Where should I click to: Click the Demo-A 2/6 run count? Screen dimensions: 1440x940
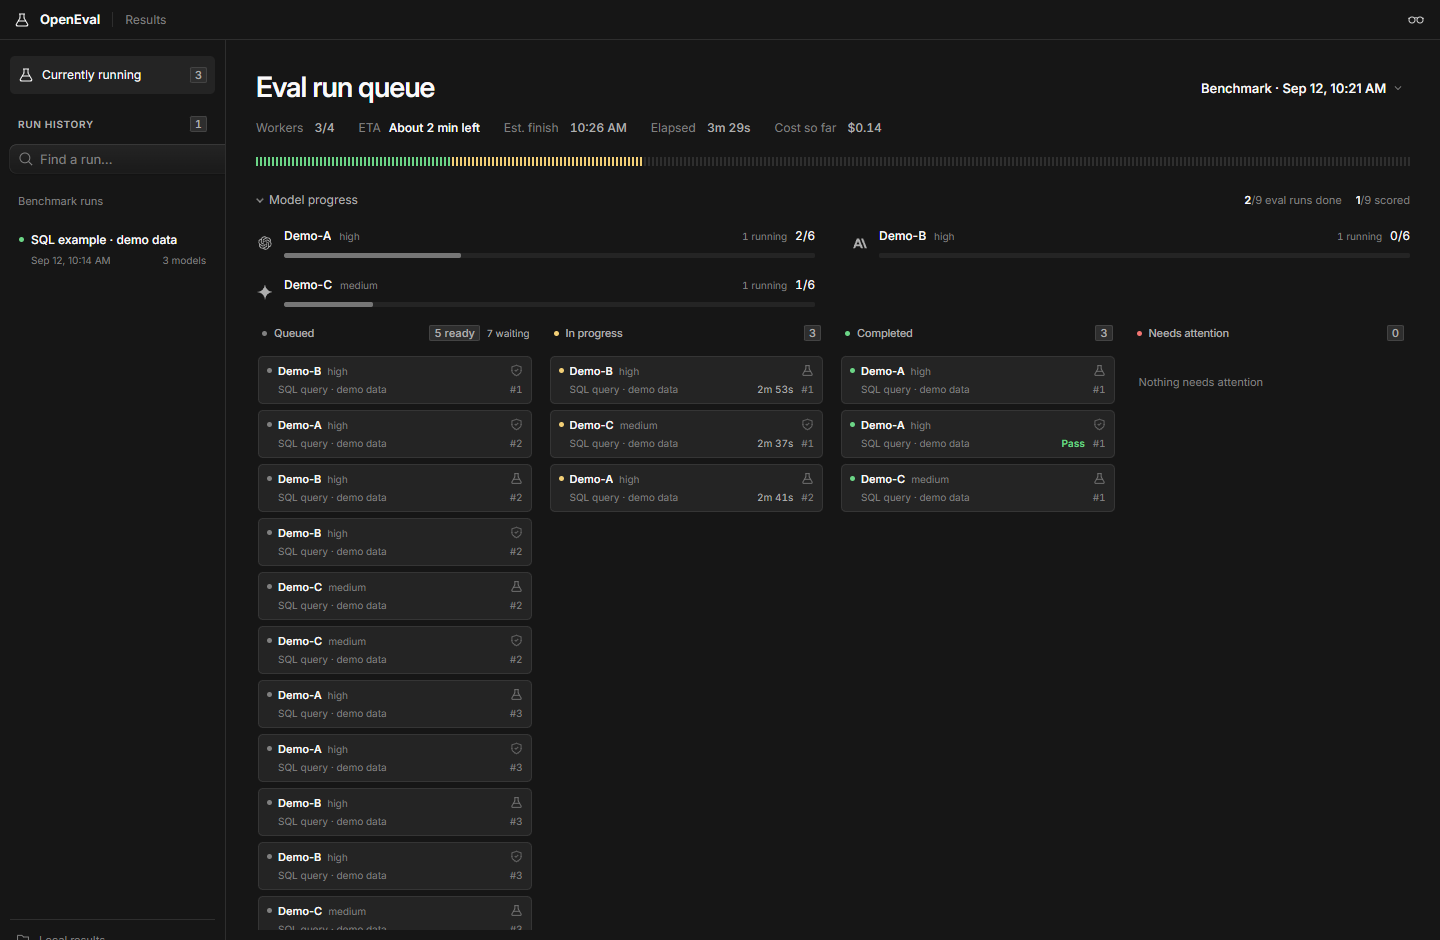[x=805, y=236]
